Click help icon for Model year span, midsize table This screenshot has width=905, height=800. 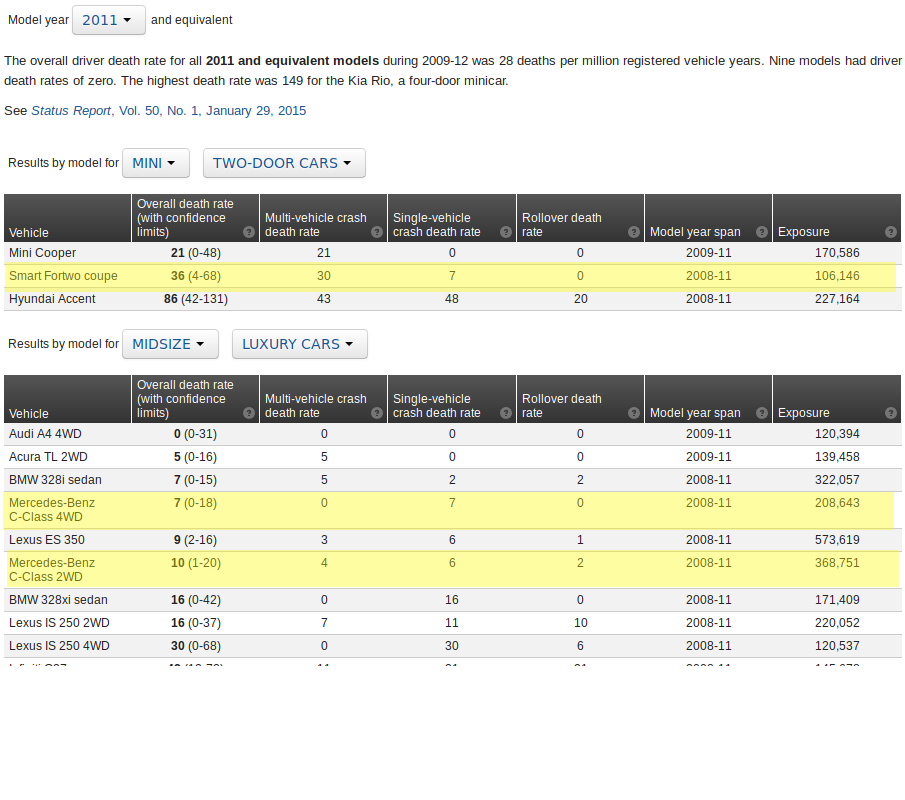[762, 413]
